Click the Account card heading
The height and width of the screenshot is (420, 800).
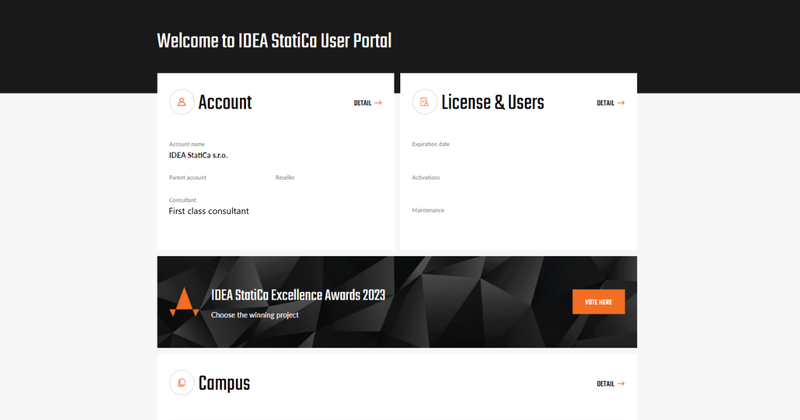[225, 102]
